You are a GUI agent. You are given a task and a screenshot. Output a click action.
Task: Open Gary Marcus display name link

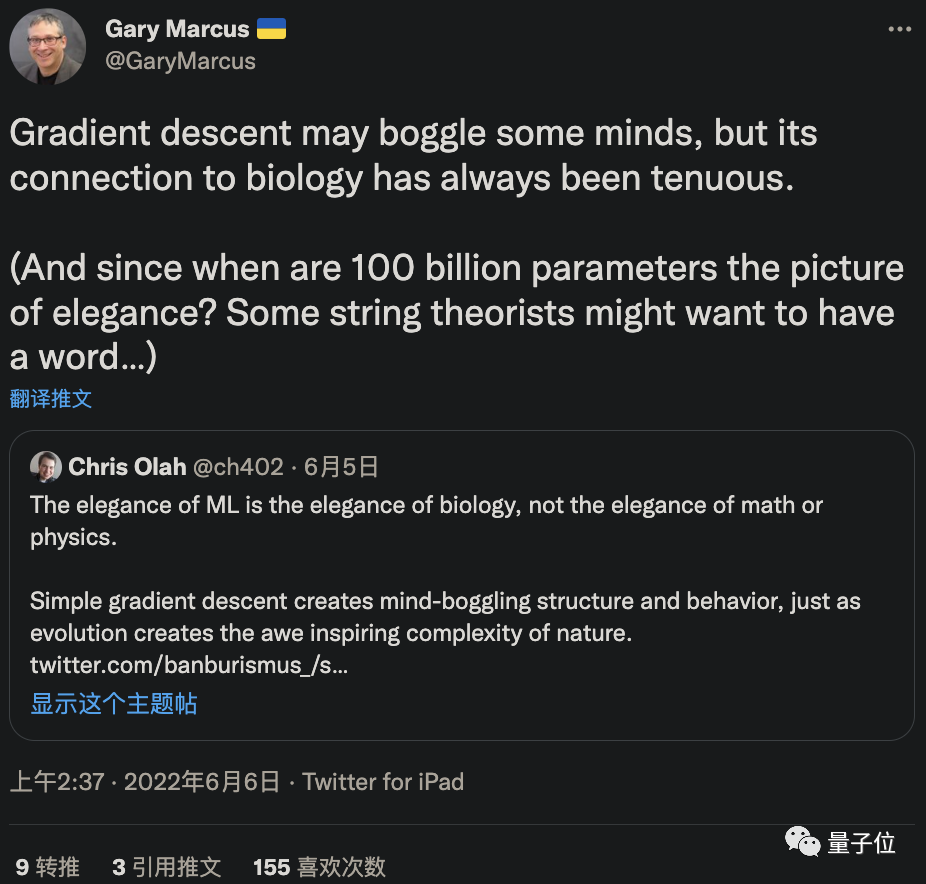pos(178,29)
